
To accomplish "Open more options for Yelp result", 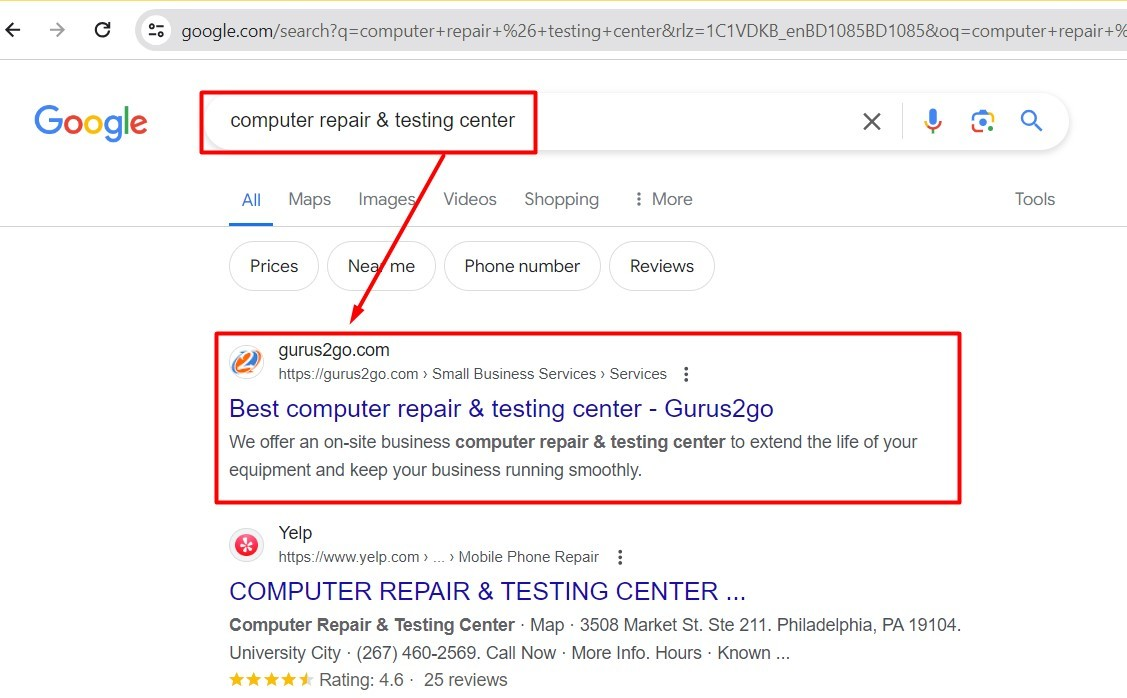I will [620, 557].
